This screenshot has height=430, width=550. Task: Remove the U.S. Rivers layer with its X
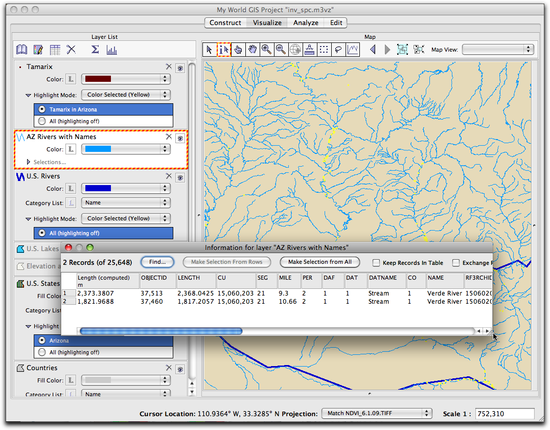coord(169,176)
